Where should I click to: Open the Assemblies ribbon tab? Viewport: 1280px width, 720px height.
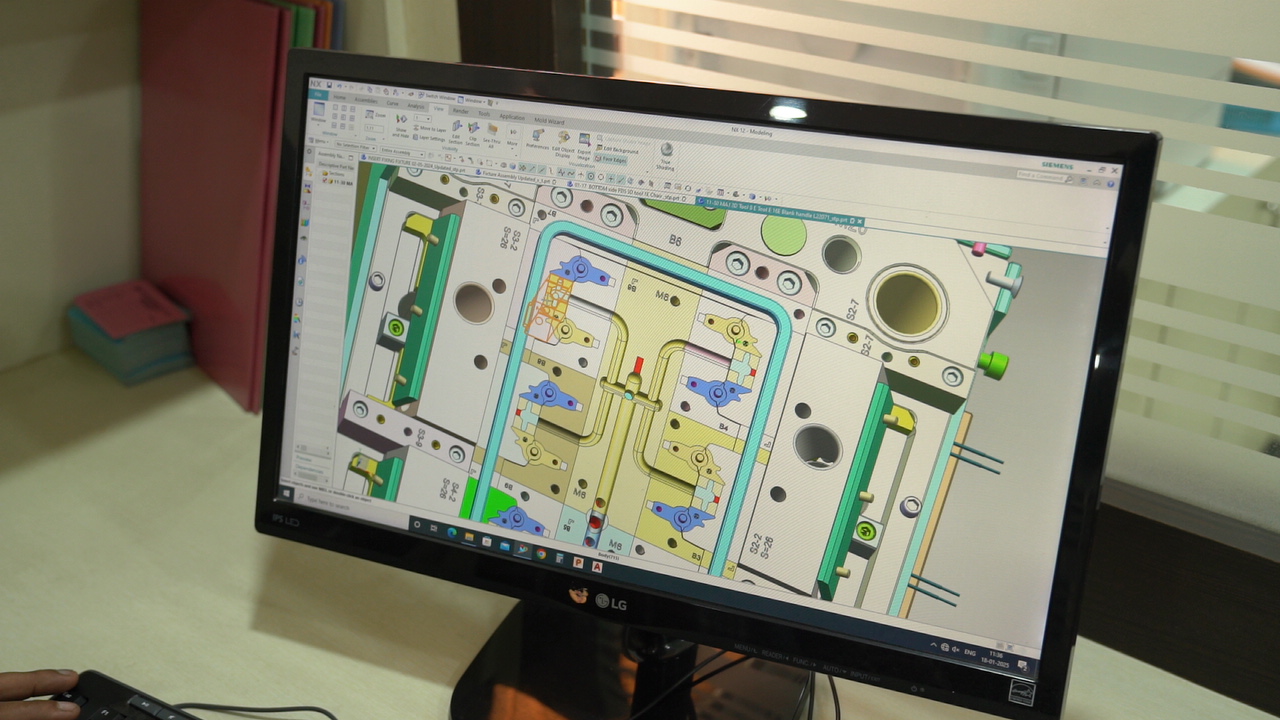tap(365, 100)
